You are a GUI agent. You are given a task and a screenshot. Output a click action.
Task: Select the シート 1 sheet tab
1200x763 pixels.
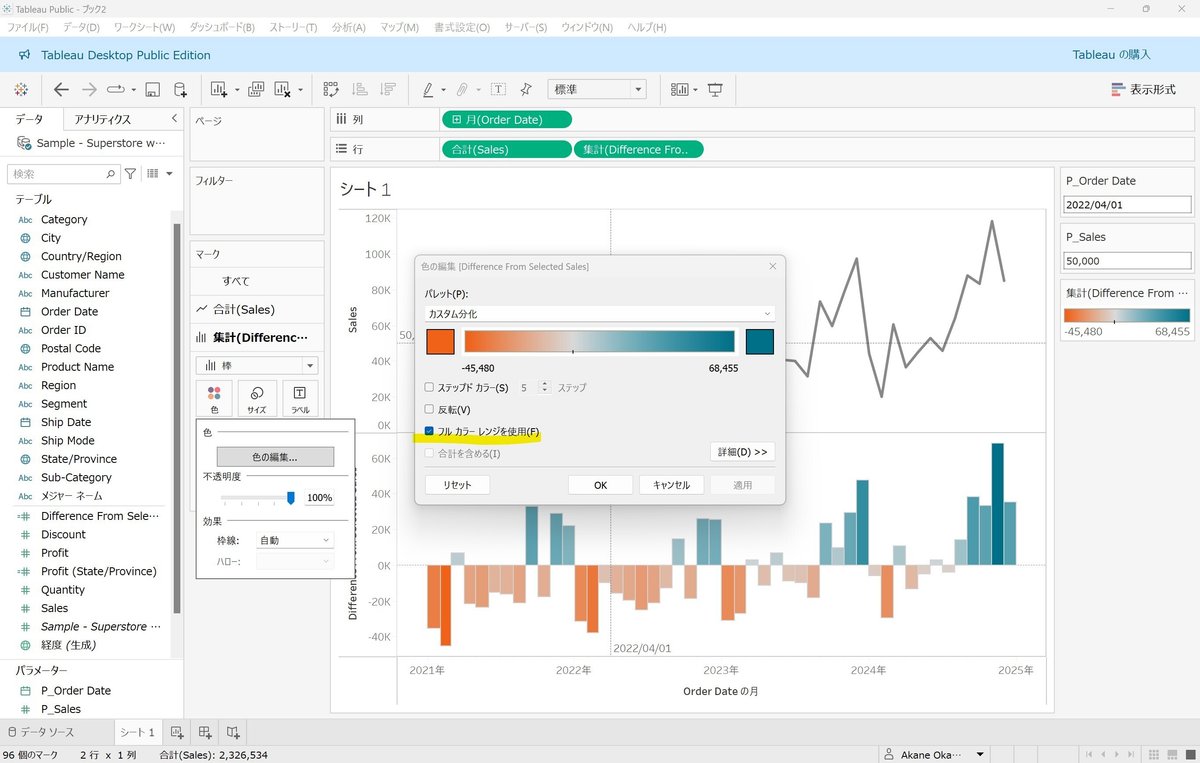click(x=138, y=732)
